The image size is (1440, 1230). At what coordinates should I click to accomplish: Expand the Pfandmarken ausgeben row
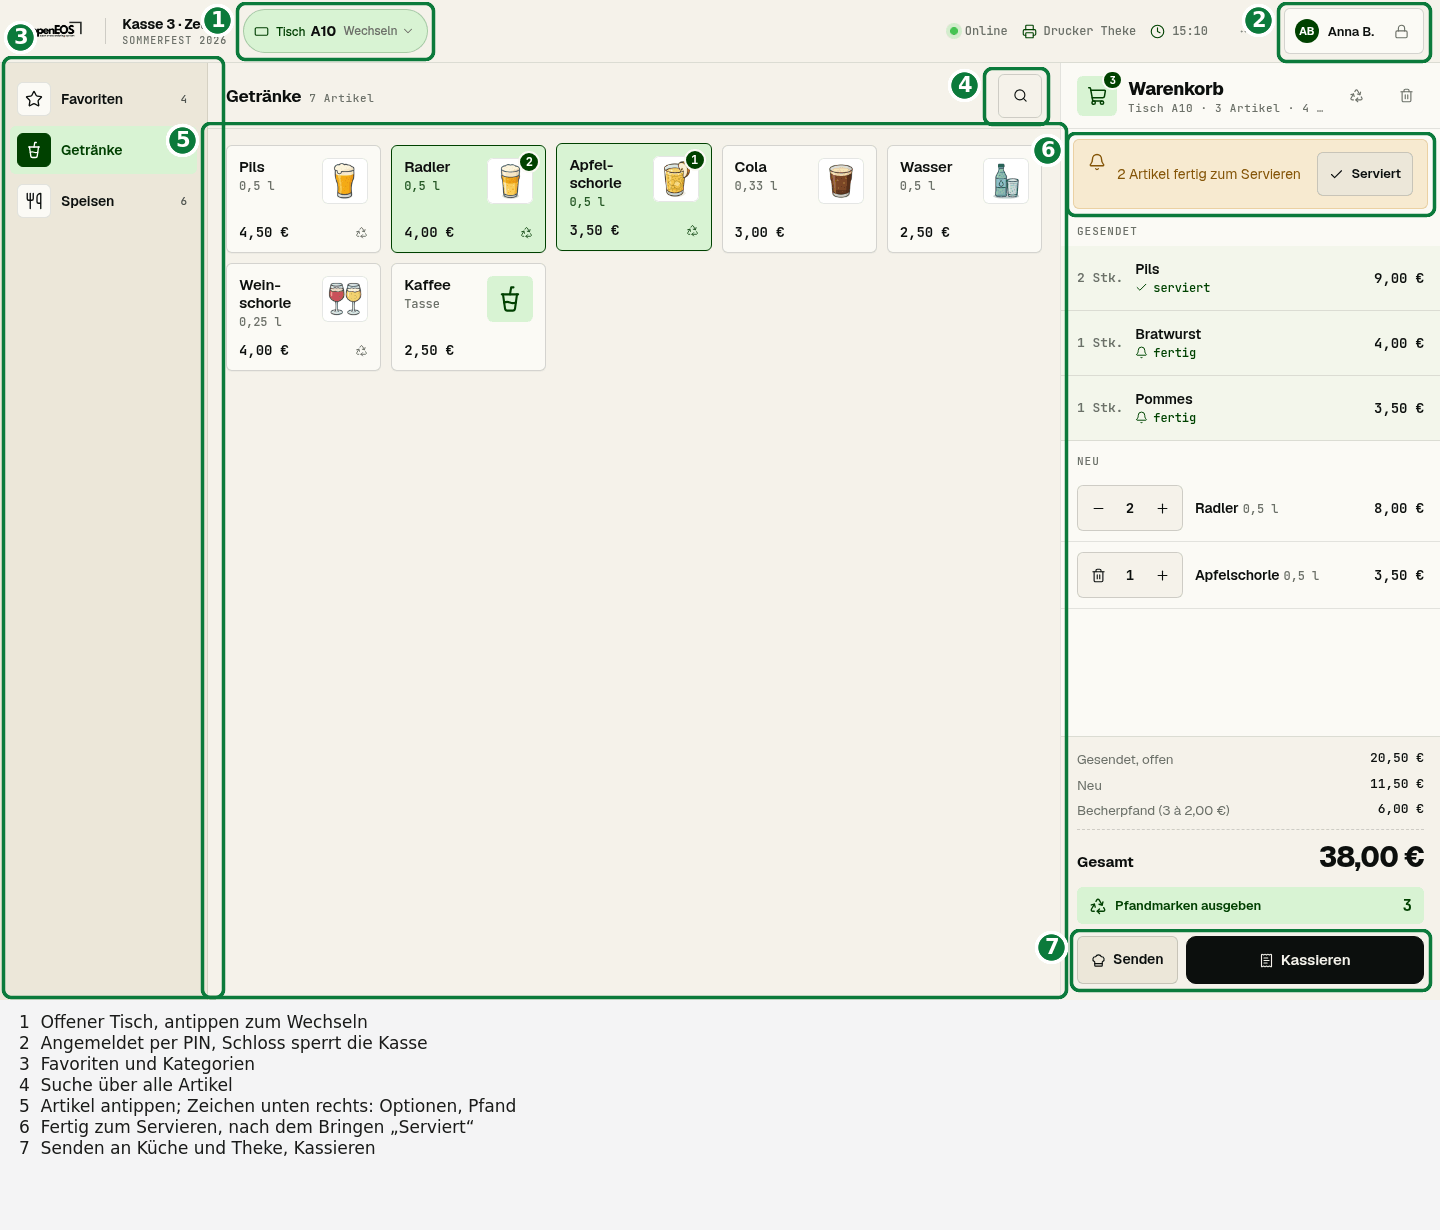pos(1250,906)
